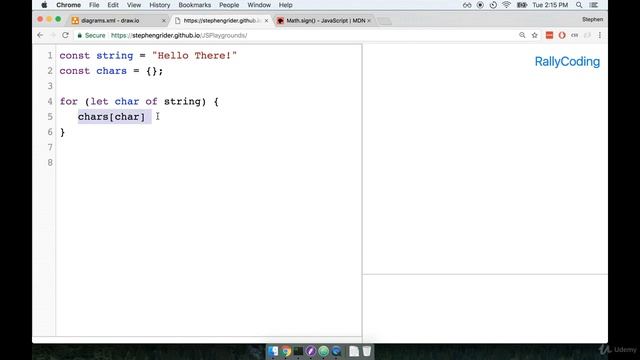Open the File menu
640x360 pixels.
click(x=94, y=5)
